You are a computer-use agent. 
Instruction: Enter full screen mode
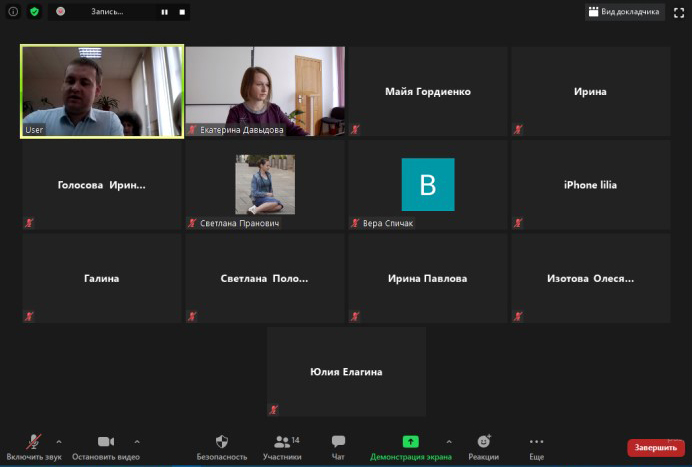[x=679, y=12]
